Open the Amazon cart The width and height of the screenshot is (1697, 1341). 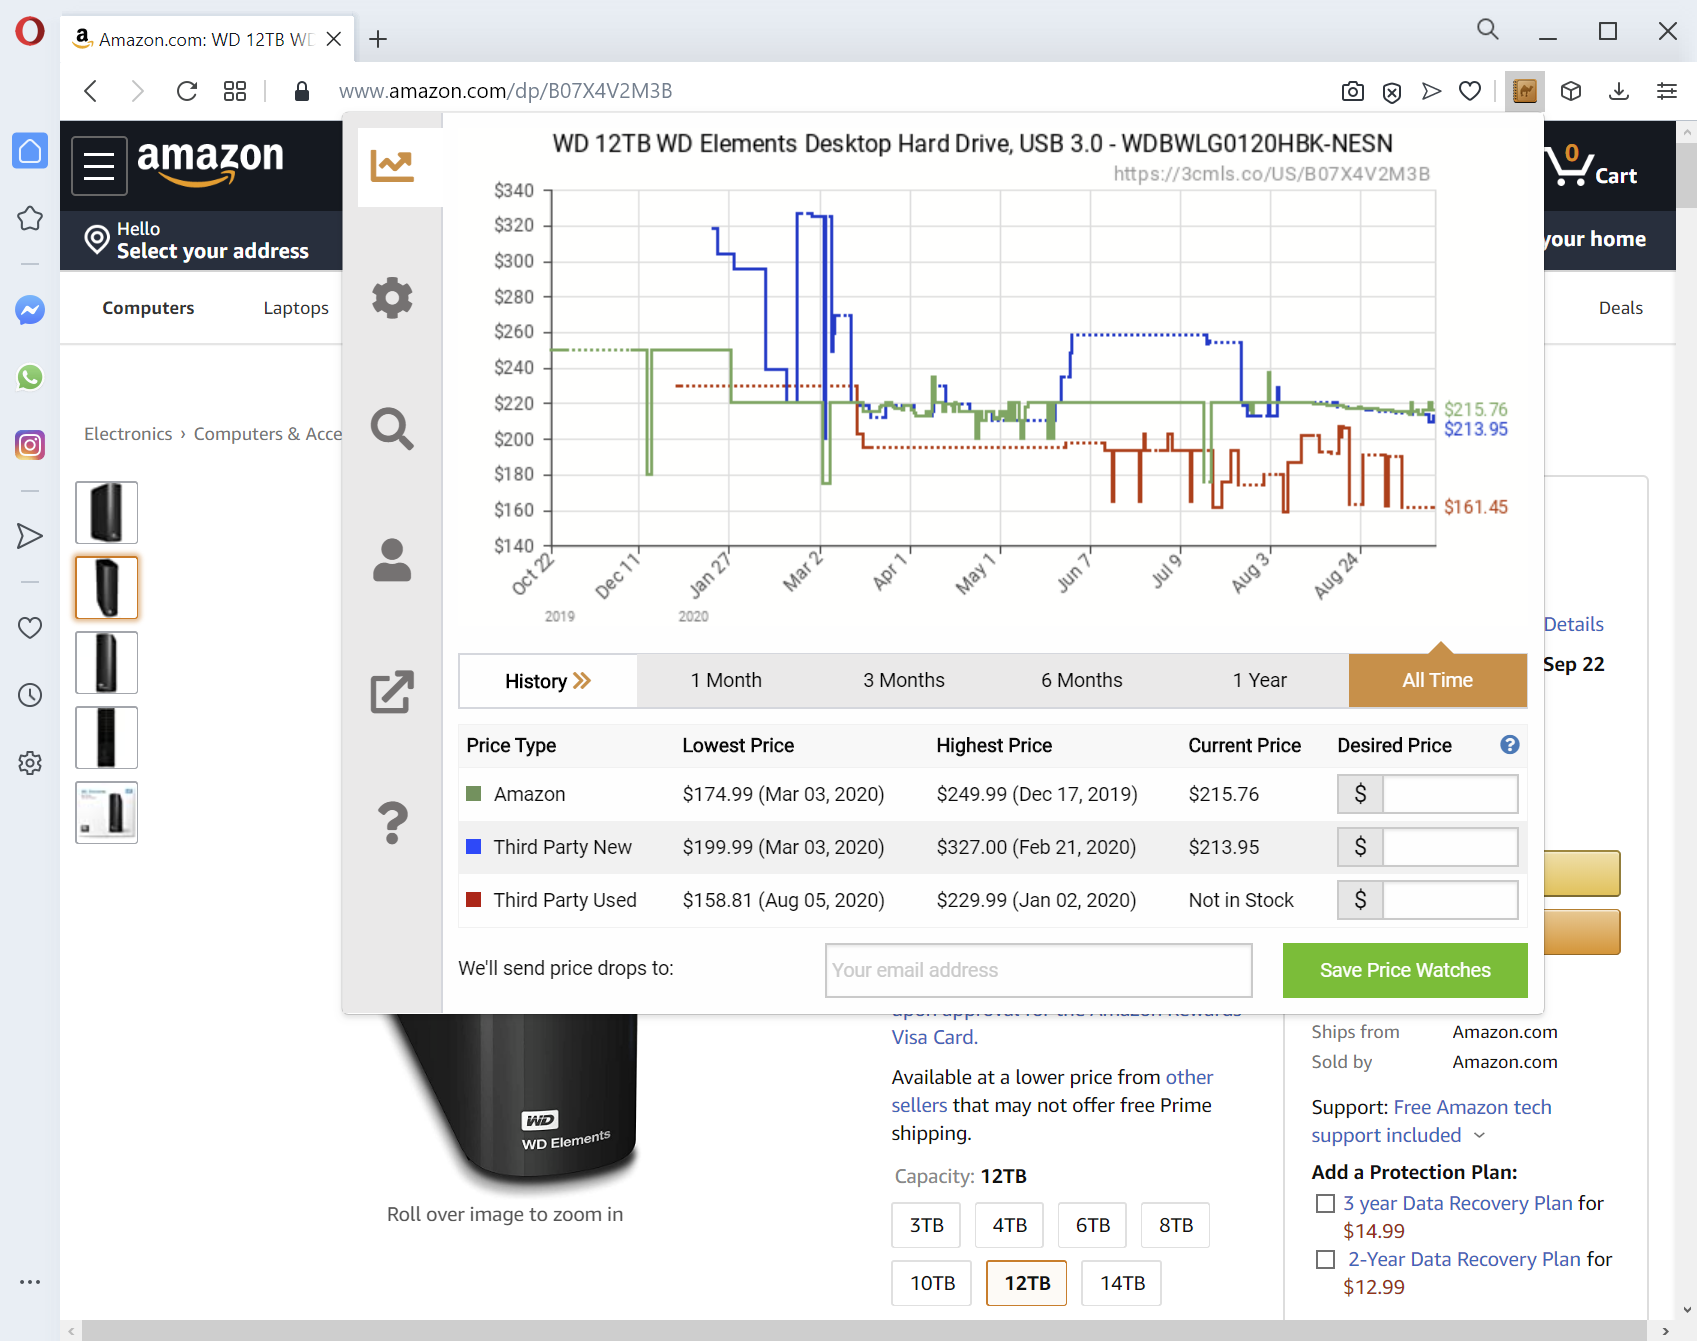(x=1591, y=166)
